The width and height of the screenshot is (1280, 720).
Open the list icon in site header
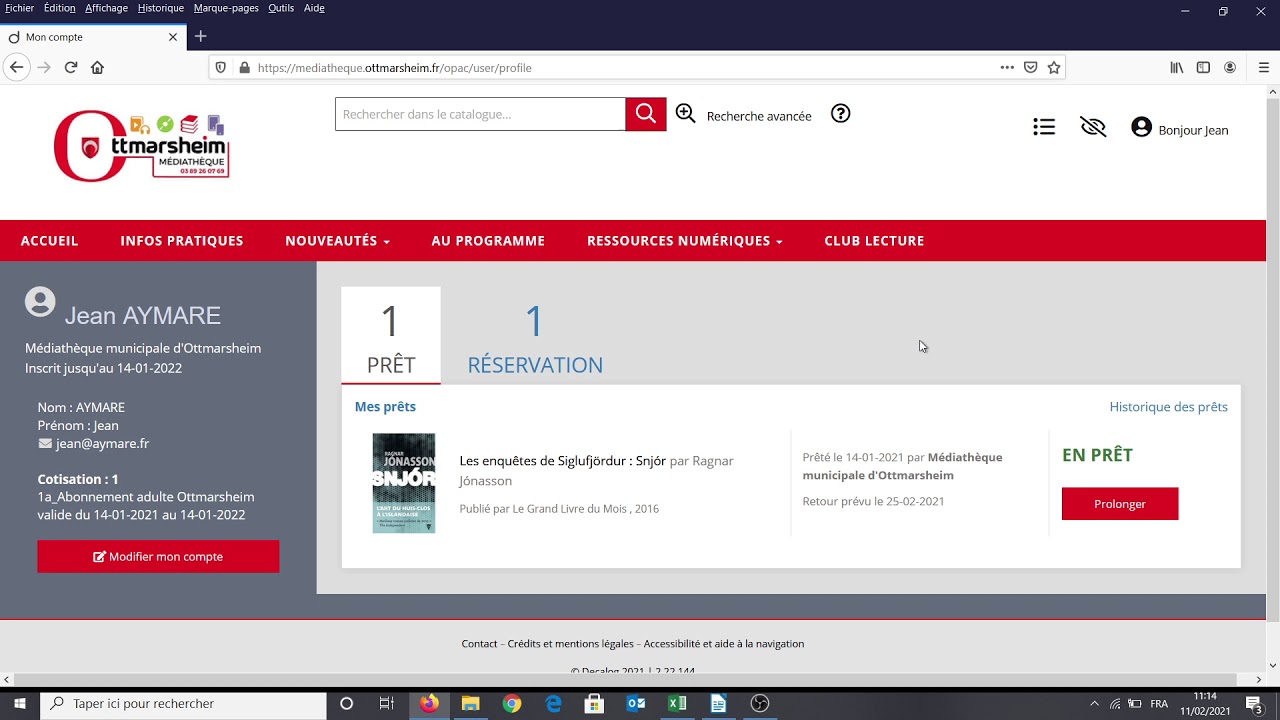[1044, 127]
